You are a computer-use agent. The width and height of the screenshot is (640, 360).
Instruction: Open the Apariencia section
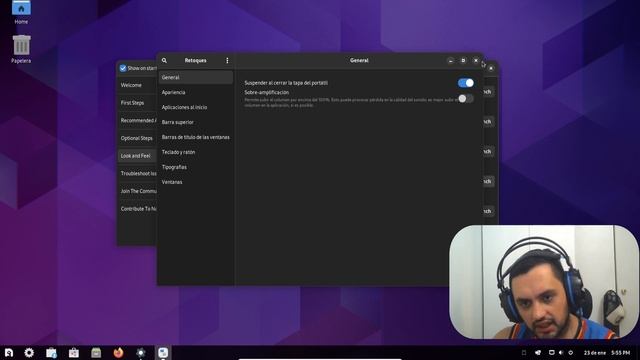(x=196, y=92)
